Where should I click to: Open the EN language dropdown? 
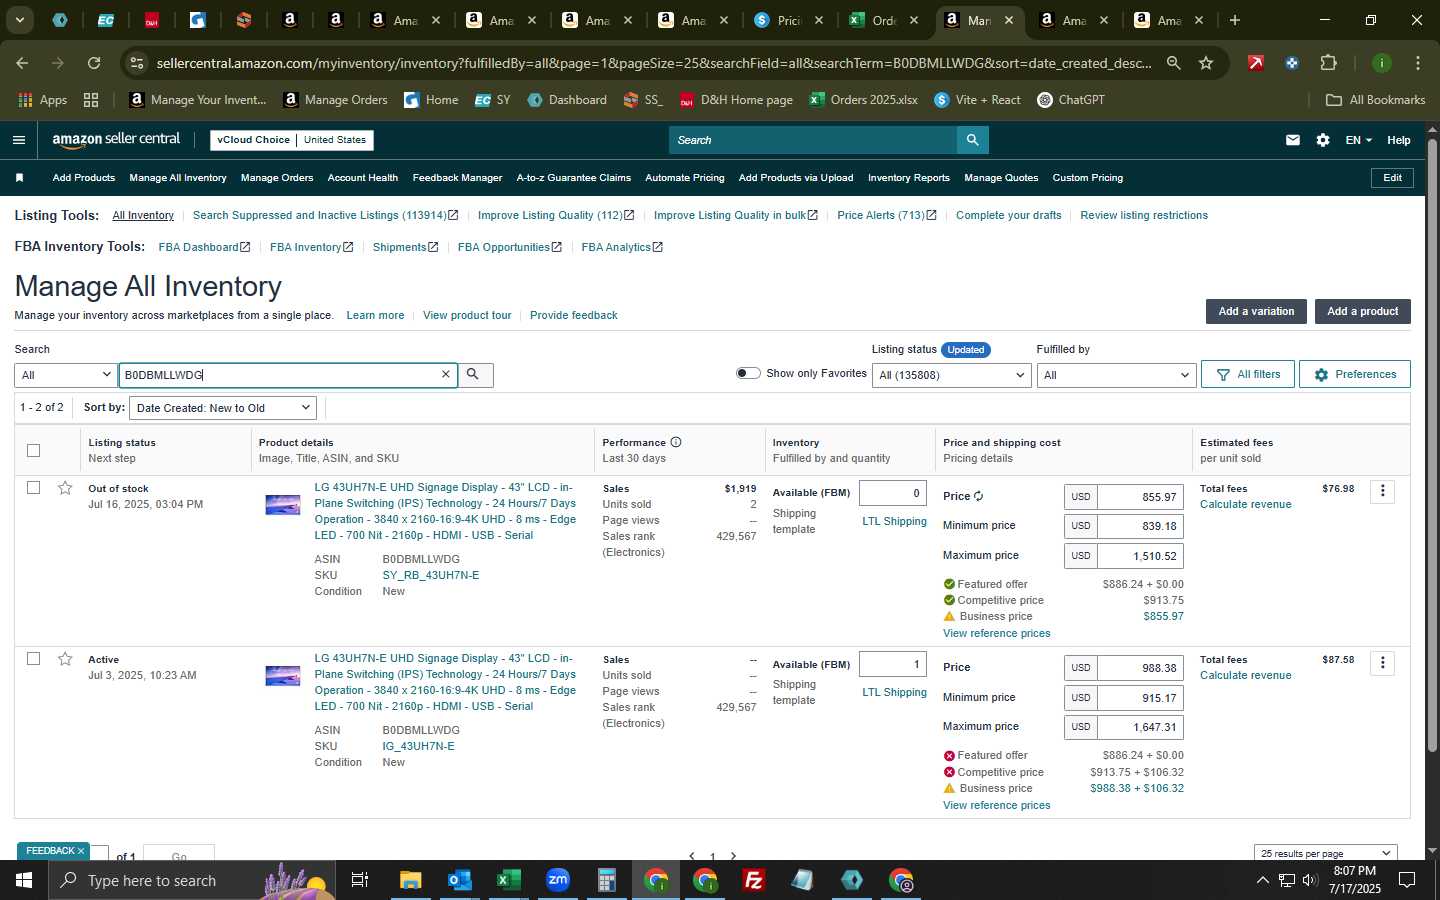(1358, 140)
